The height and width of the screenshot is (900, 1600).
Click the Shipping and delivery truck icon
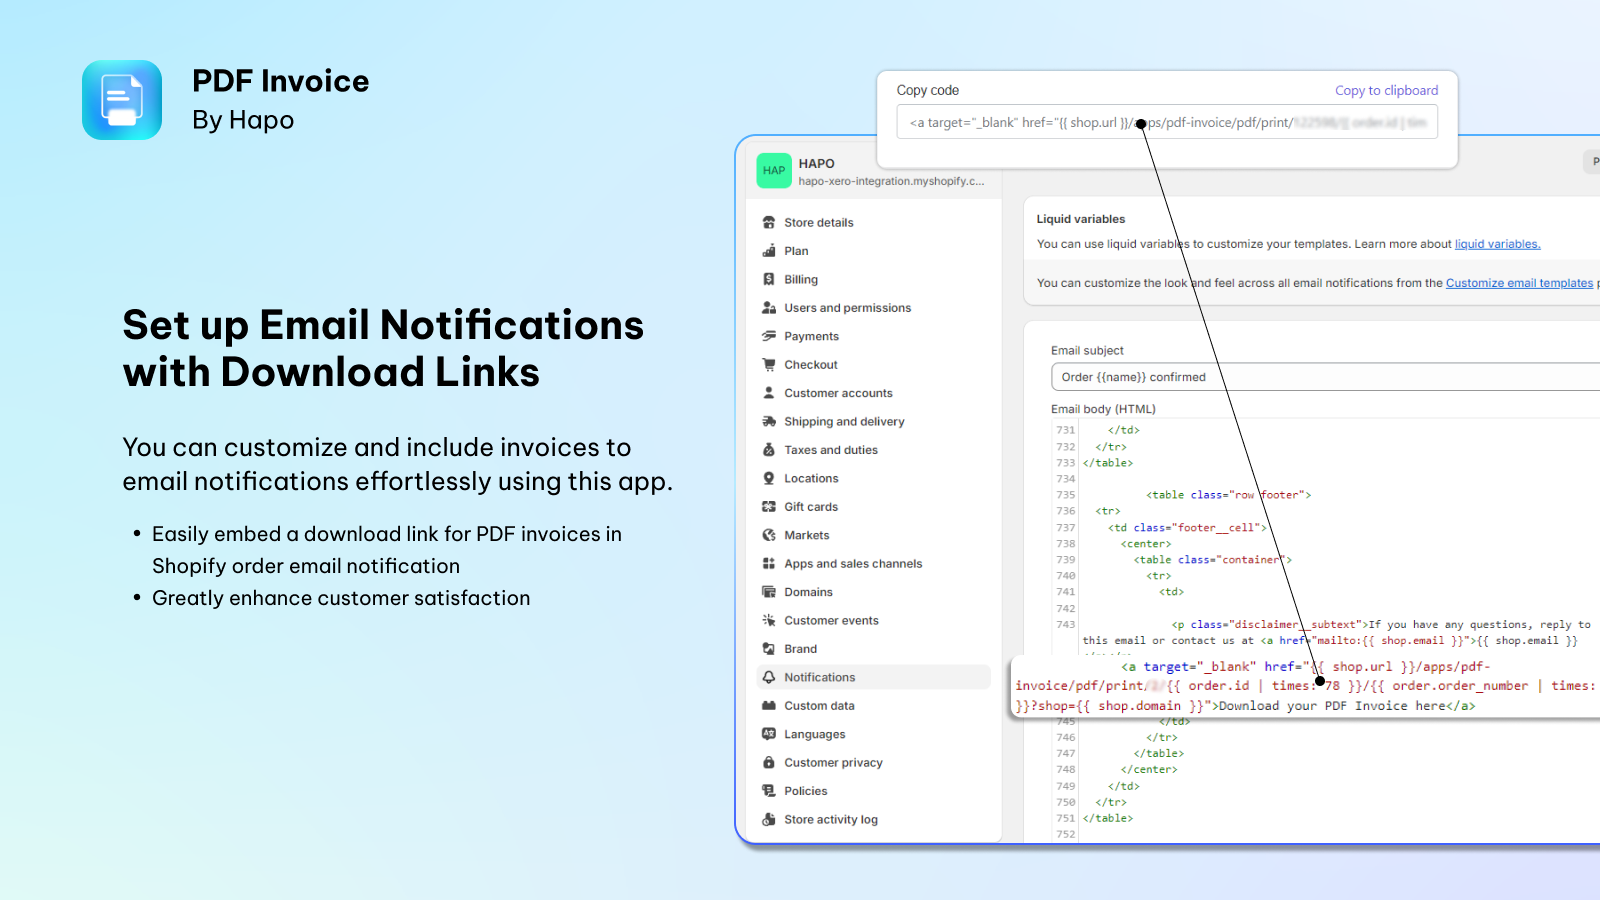coord(769,422)
